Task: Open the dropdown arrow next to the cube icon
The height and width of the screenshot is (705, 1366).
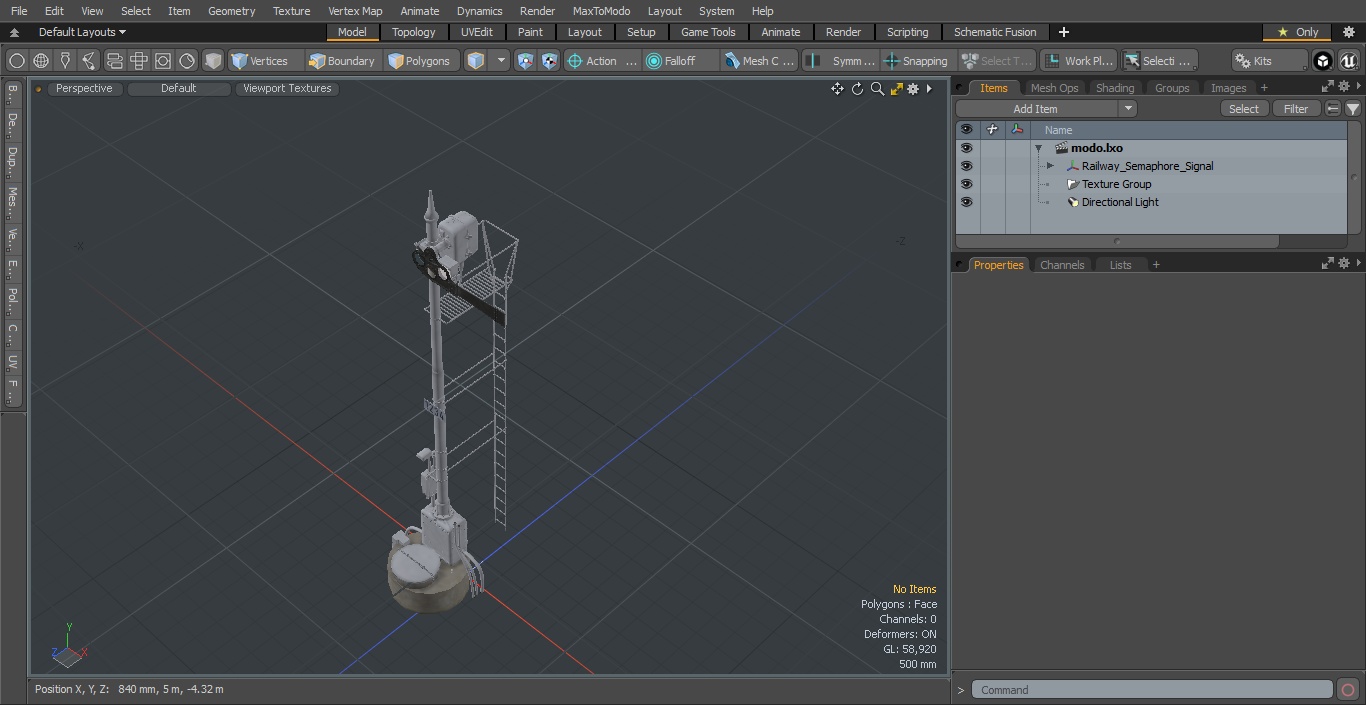Action: click(x=502, y=61)
